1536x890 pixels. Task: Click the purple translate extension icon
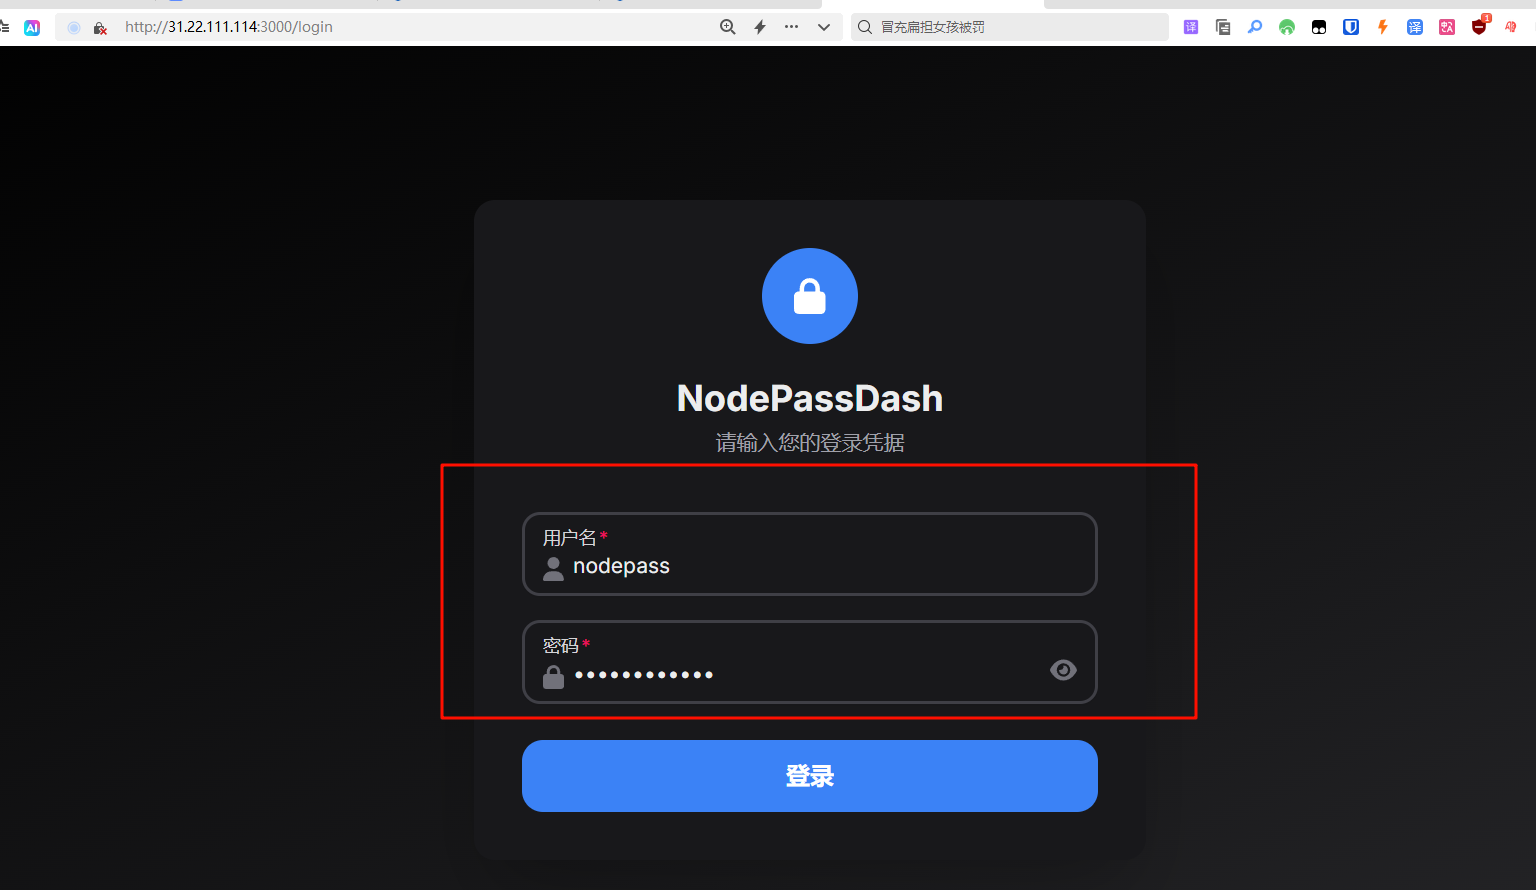1191,27
